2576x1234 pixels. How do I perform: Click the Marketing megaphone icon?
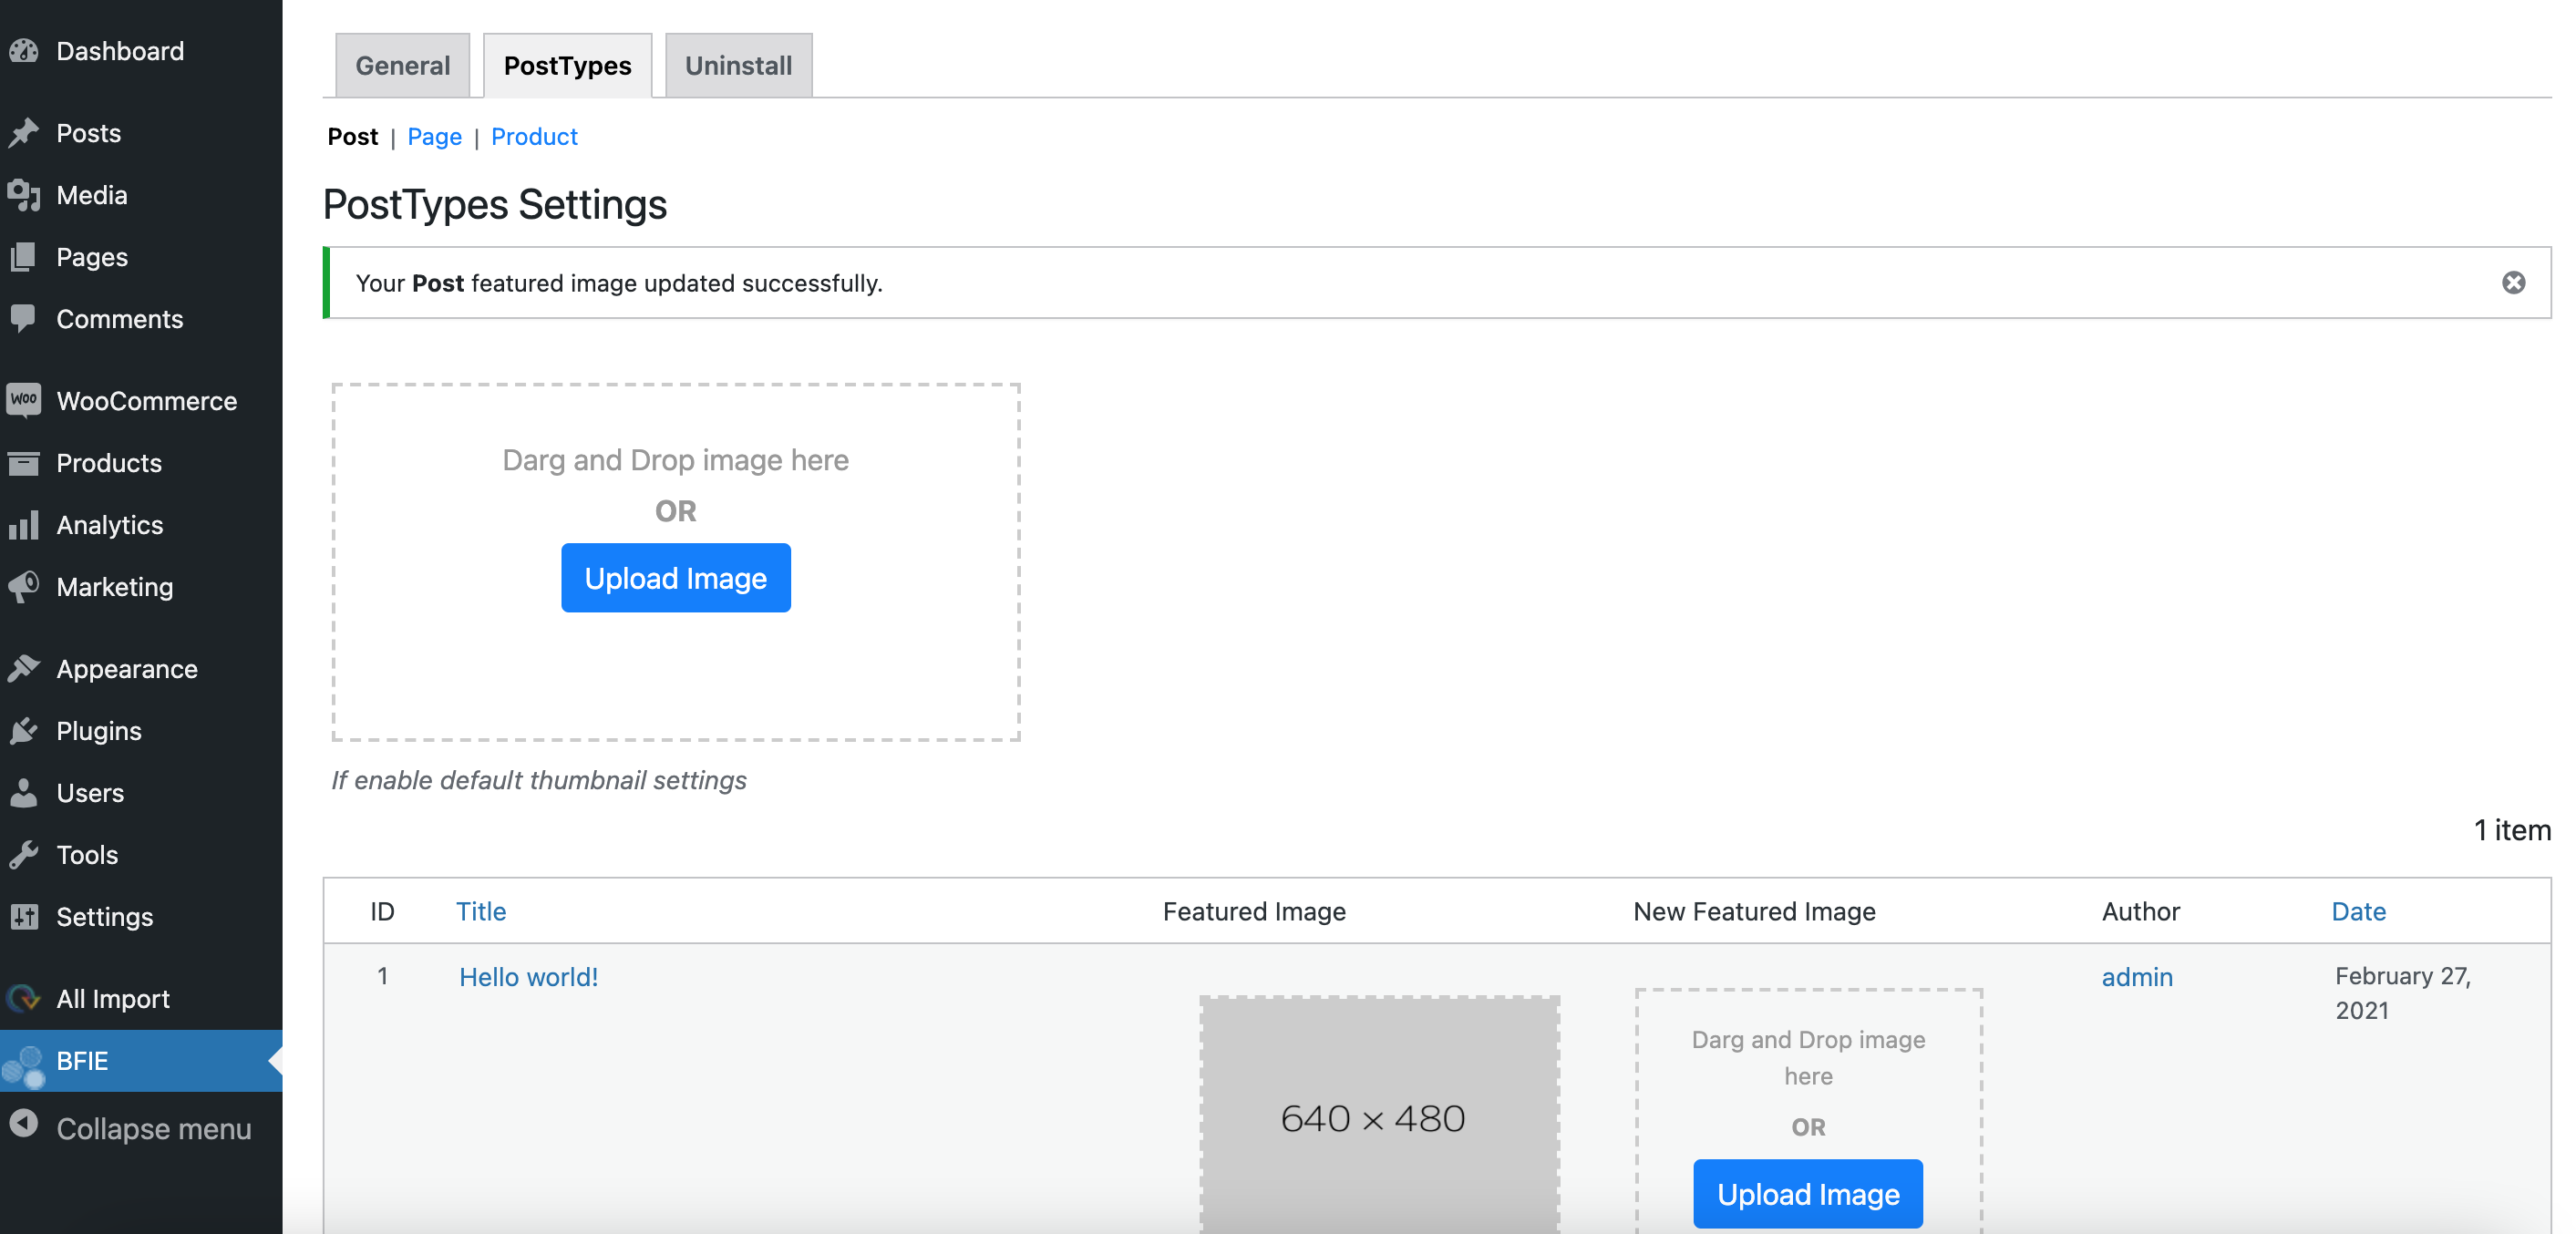pyautogui.click(x=24, y=587)
